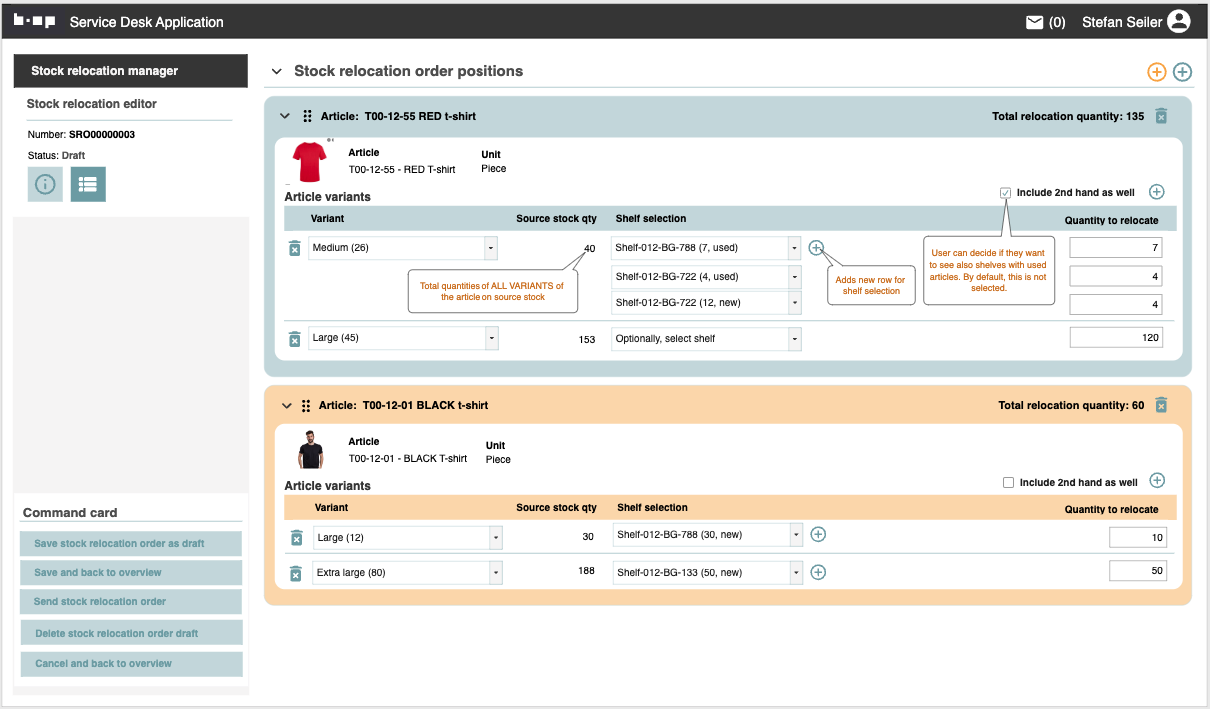This screenshot has width=1210, height=709.
Task: Collapse the Stock relocation order positions section
Action: pos(277,72)
